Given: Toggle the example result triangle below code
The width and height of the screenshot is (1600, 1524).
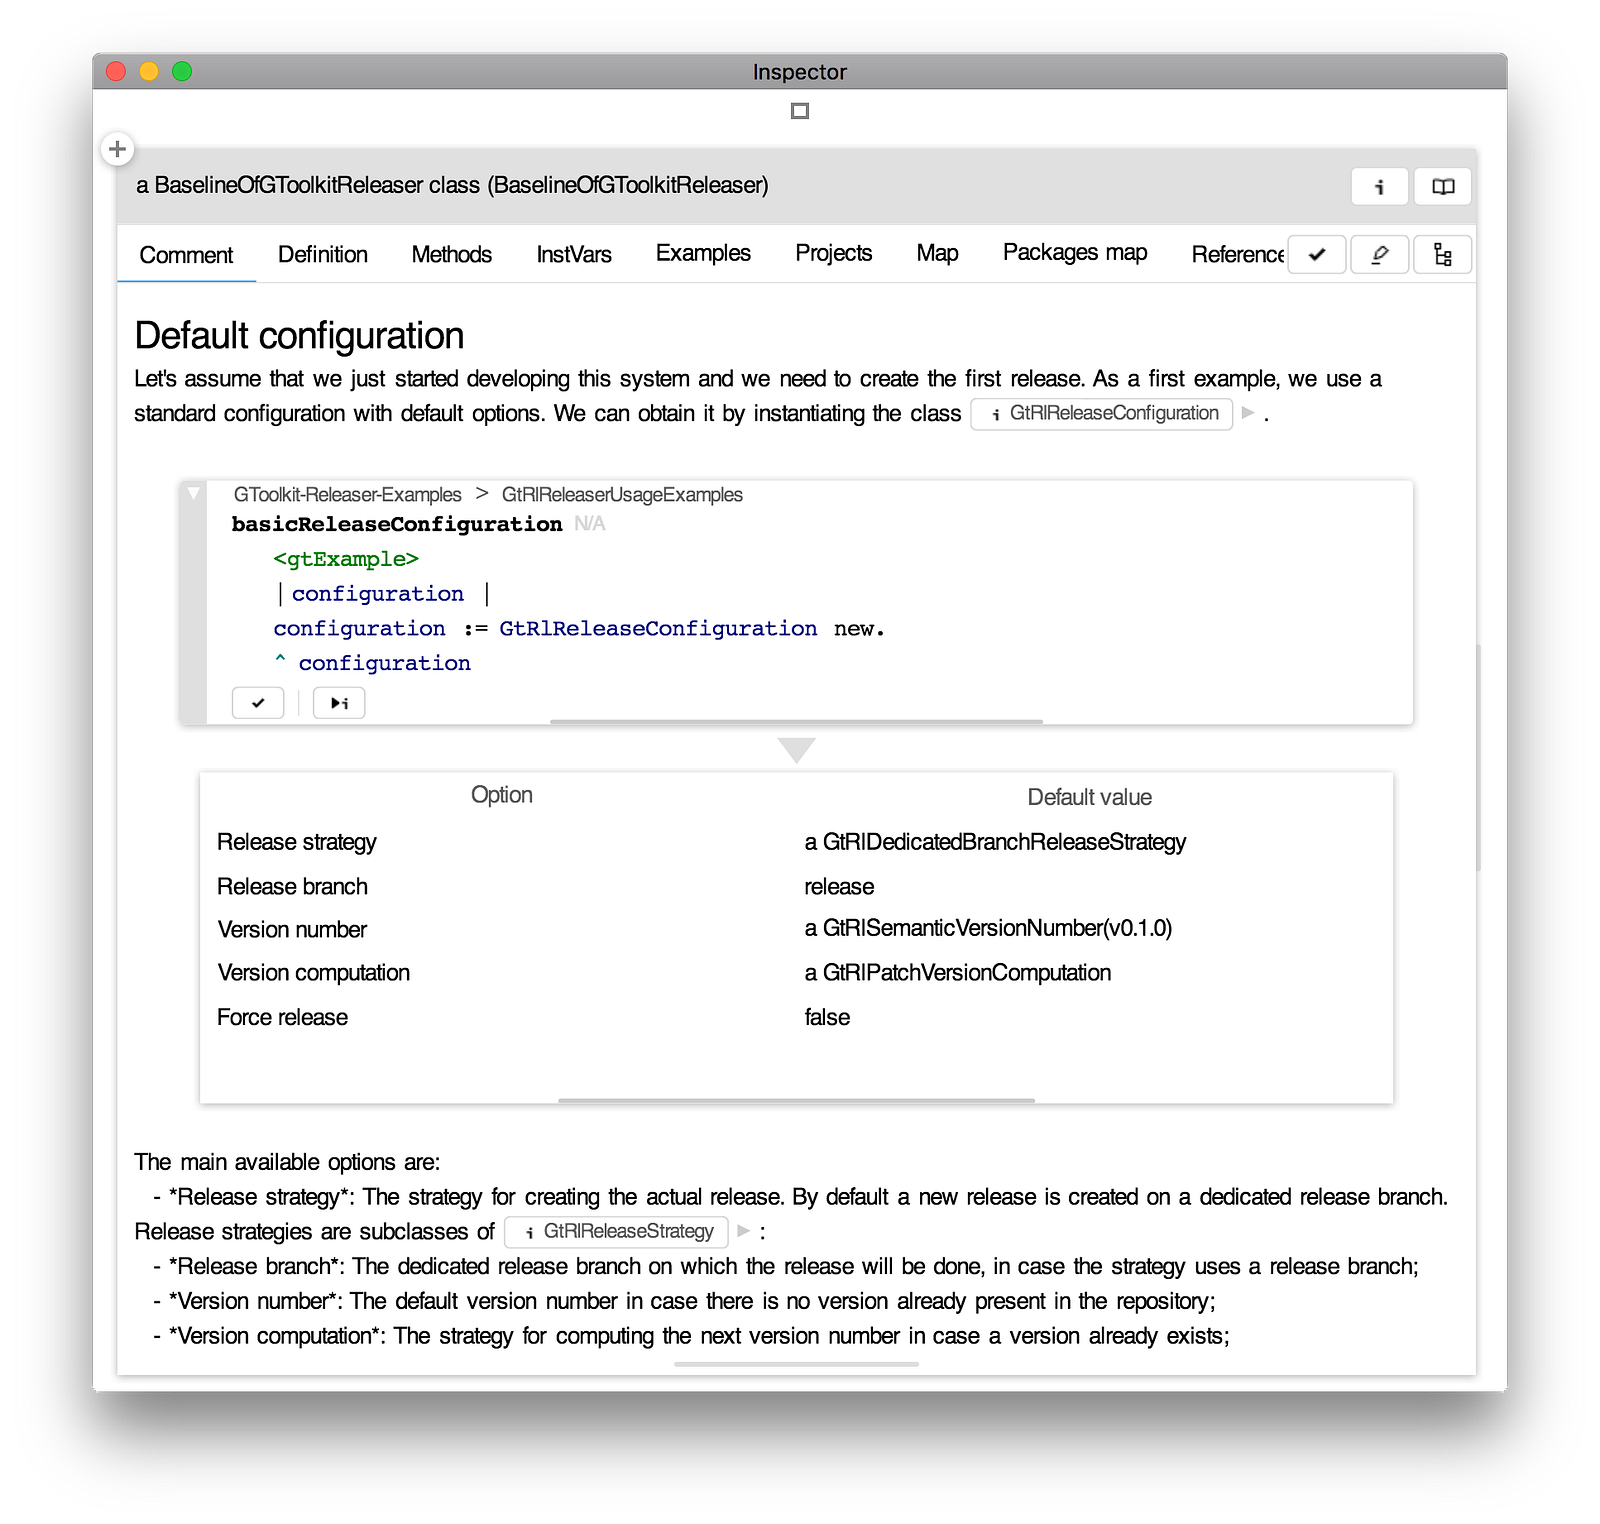Looking at the screenshot, I should point(796,750).
